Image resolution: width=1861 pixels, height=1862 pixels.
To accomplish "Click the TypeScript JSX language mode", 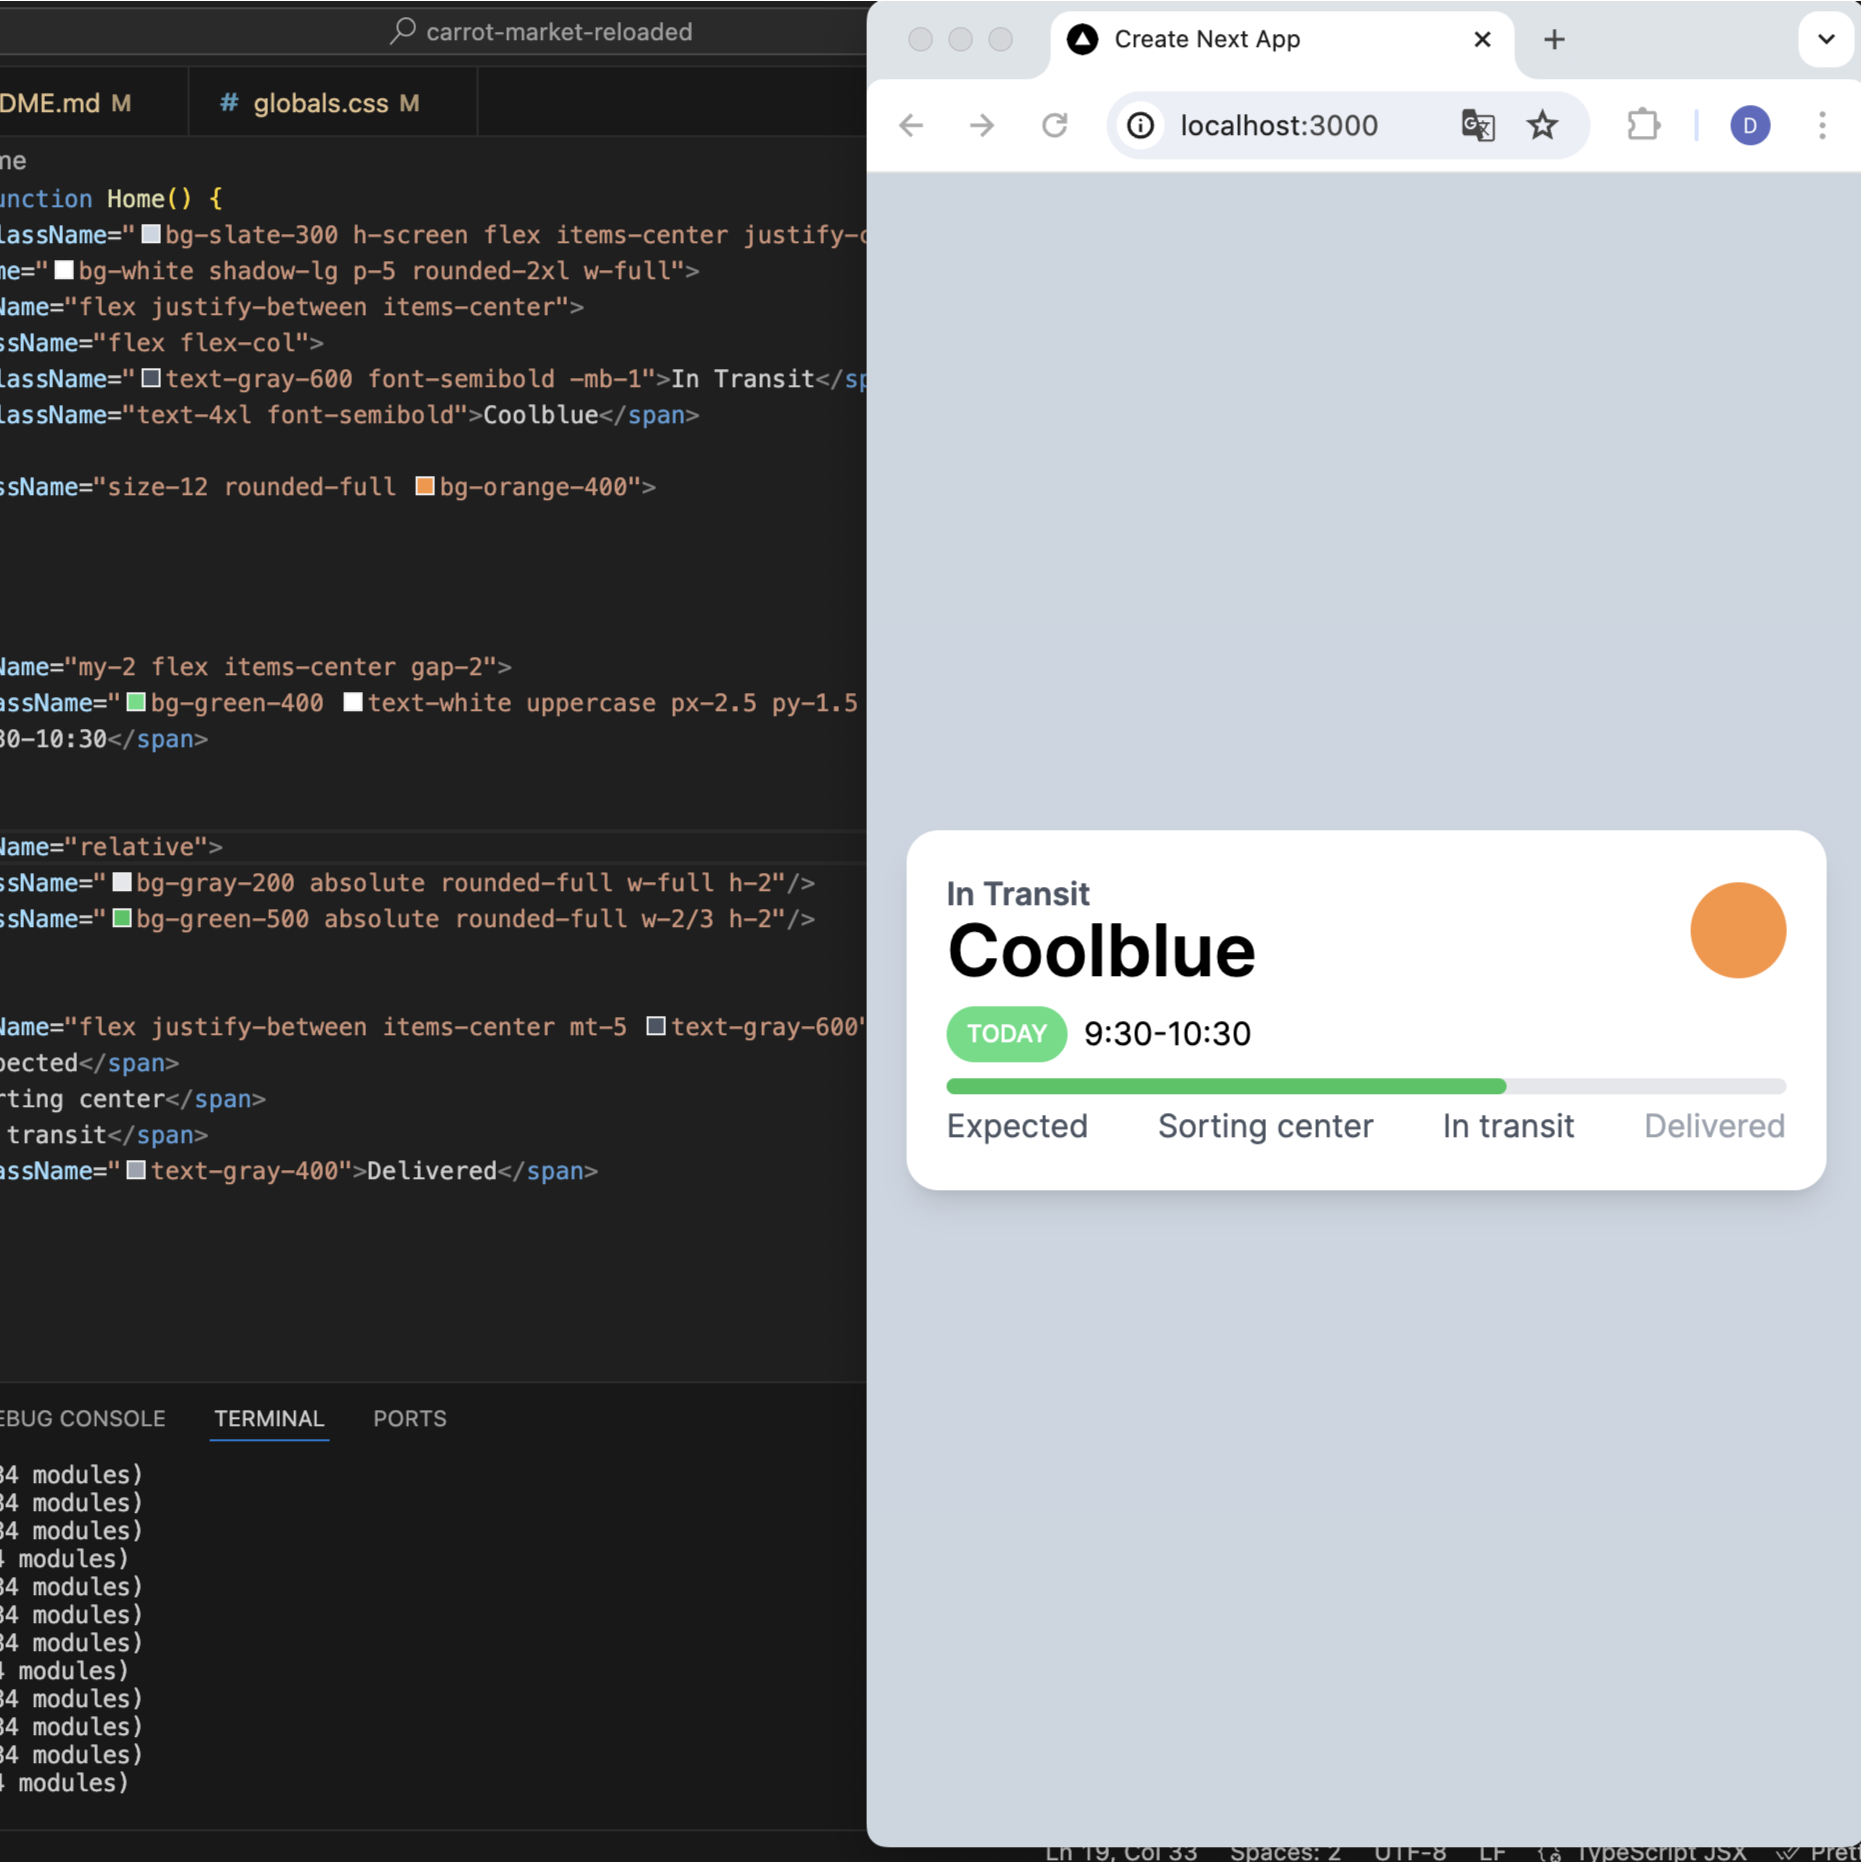I will 1660,1852.
